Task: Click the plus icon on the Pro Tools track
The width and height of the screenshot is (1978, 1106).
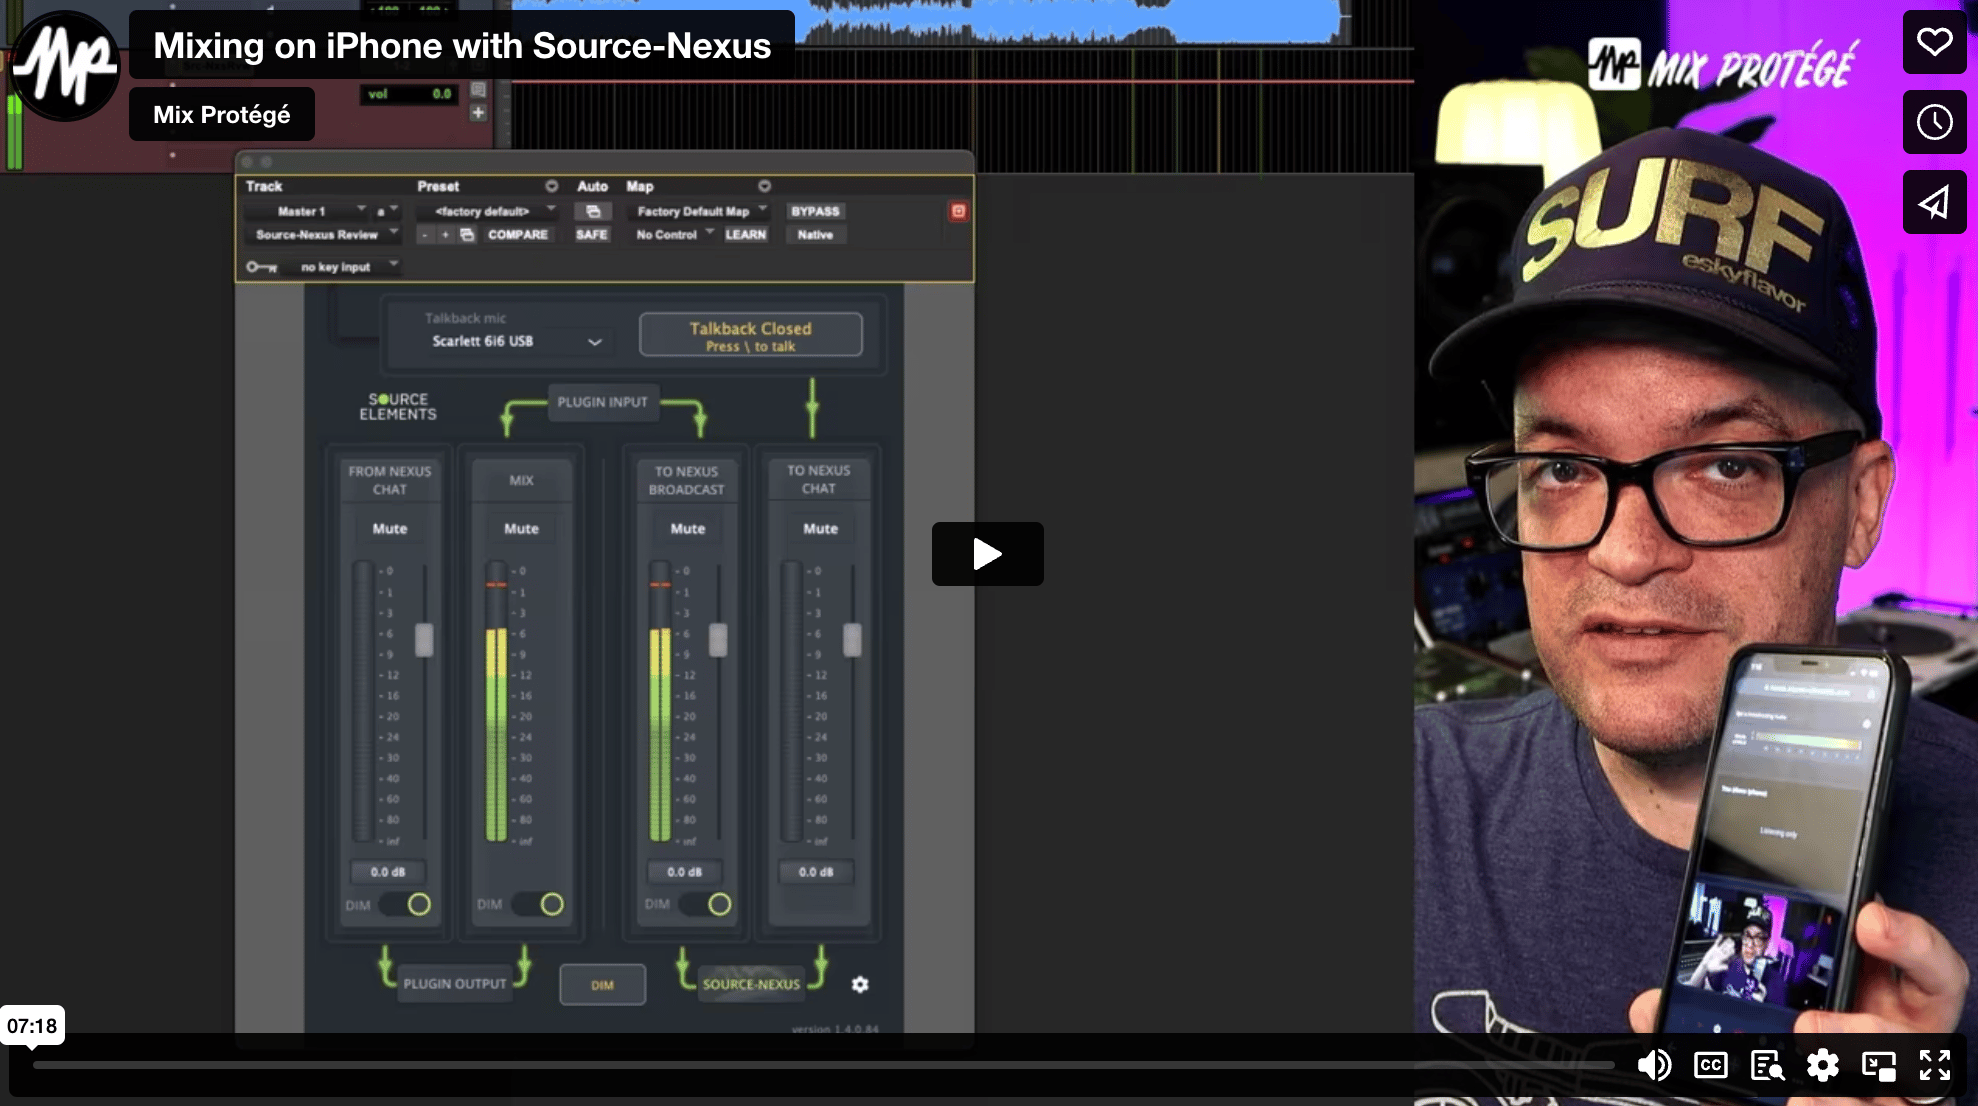Action: tap(478, 113)
